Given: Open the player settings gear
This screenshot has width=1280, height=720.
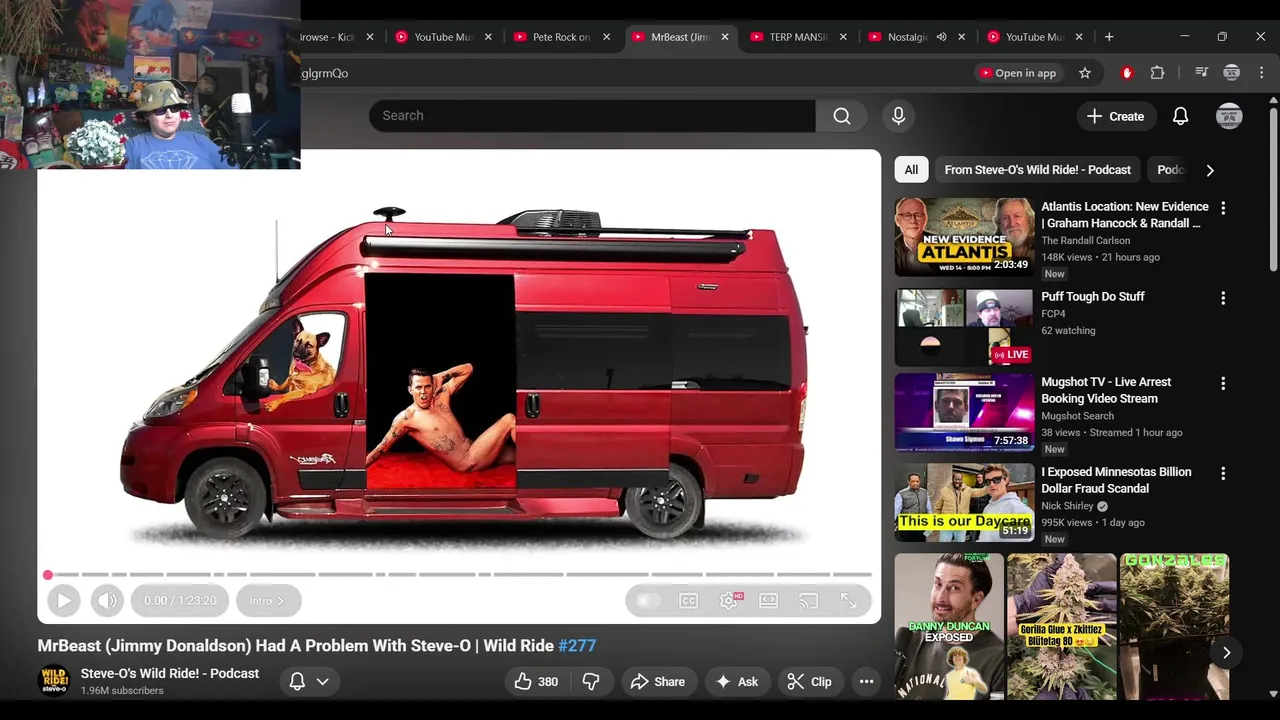Looking at the screenshot, I should coord(729,601).
